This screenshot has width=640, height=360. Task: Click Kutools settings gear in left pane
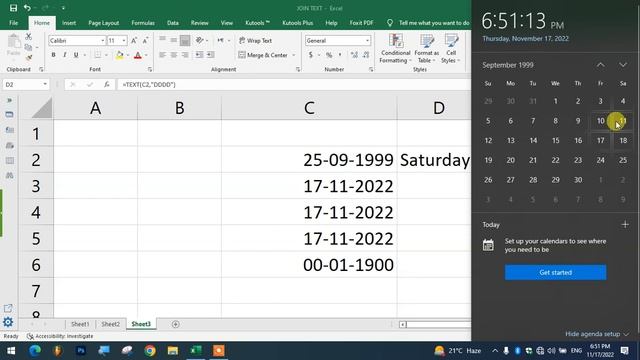8,322
